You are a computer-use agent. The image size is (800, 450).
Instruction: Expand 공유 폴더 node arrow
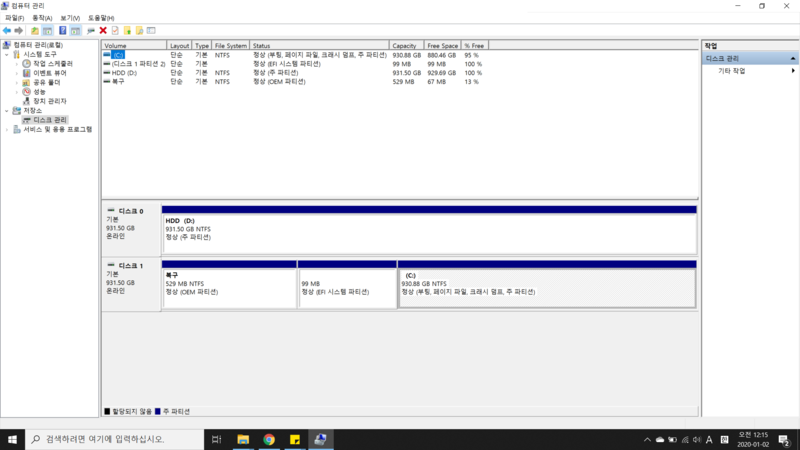point(17,82)
